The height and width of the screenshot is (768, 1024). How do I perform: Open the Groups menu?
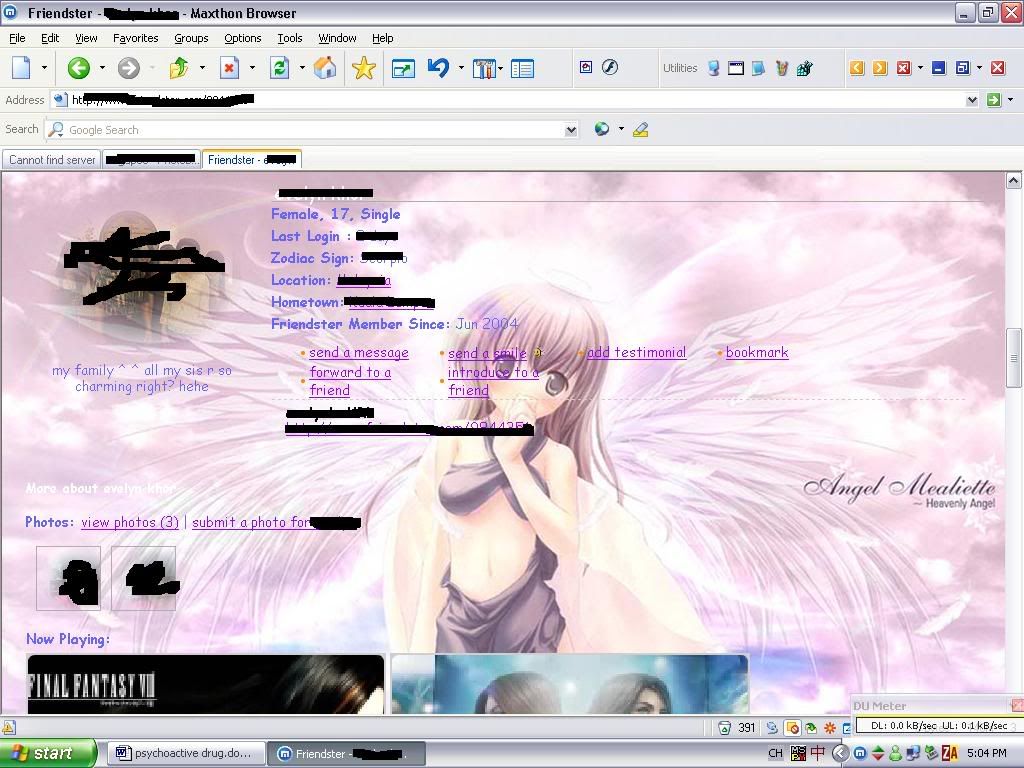click(x=191, y=38)
